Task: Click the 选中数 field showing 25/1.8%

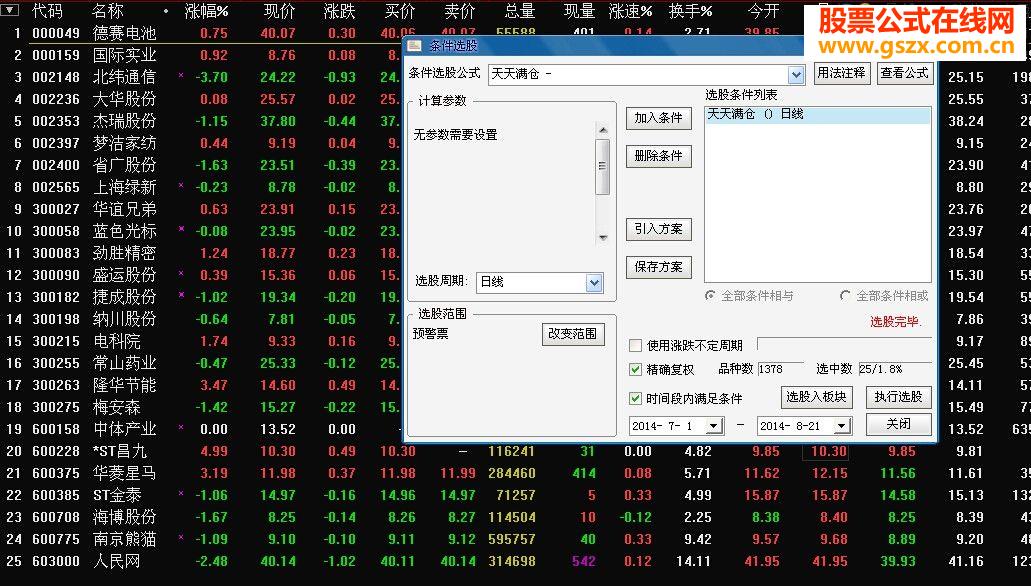Action: 895,370
